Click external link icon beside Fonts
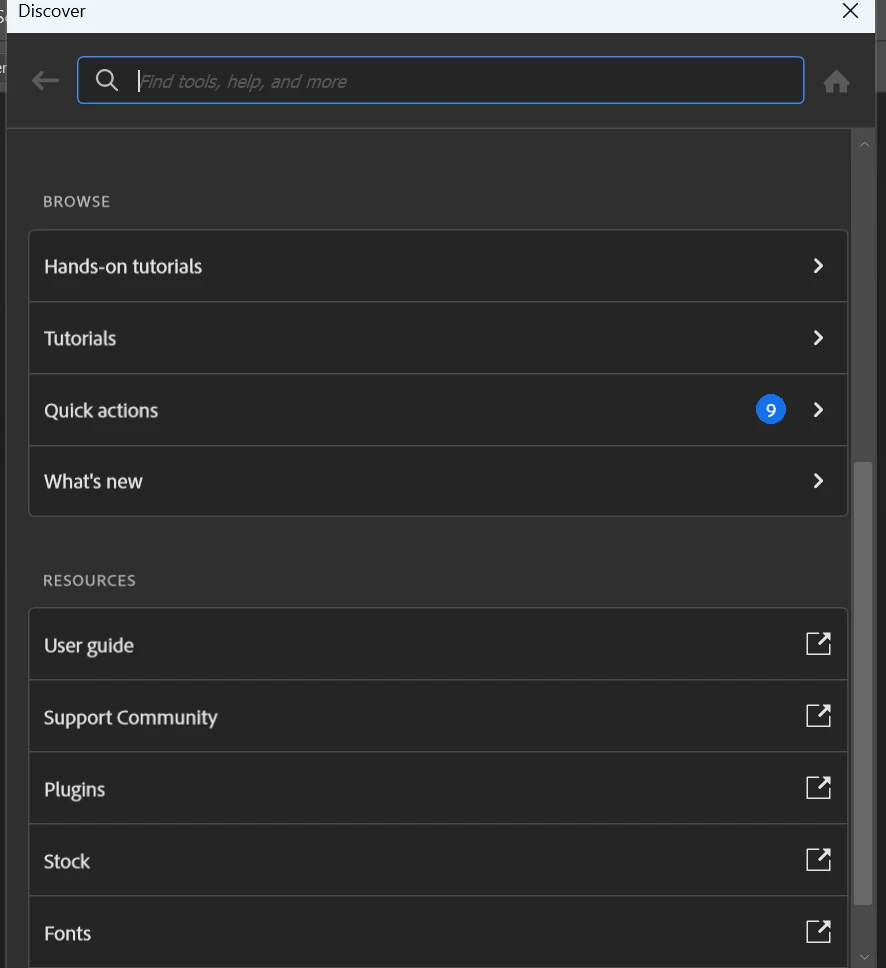Image resolution: width=886 pixels, height=968 pixels. tap(818, 932)
